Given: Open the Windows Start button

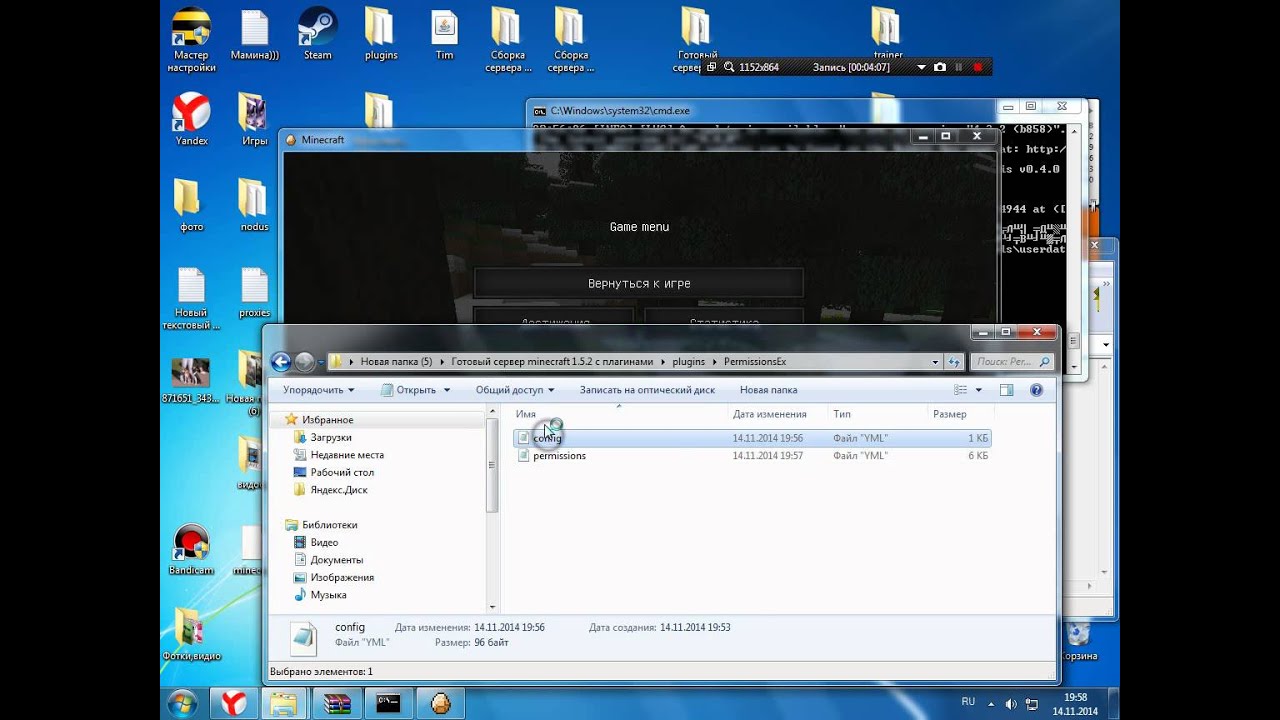Looking at the screenshot, I should tap(181, 703).
